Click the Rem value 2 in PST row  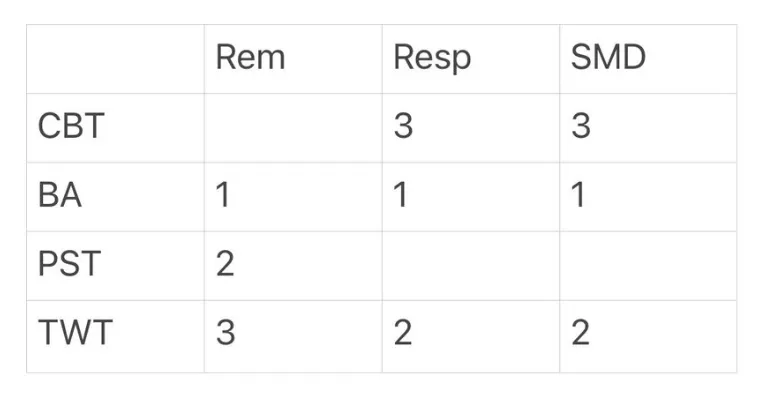click(292, 265)
